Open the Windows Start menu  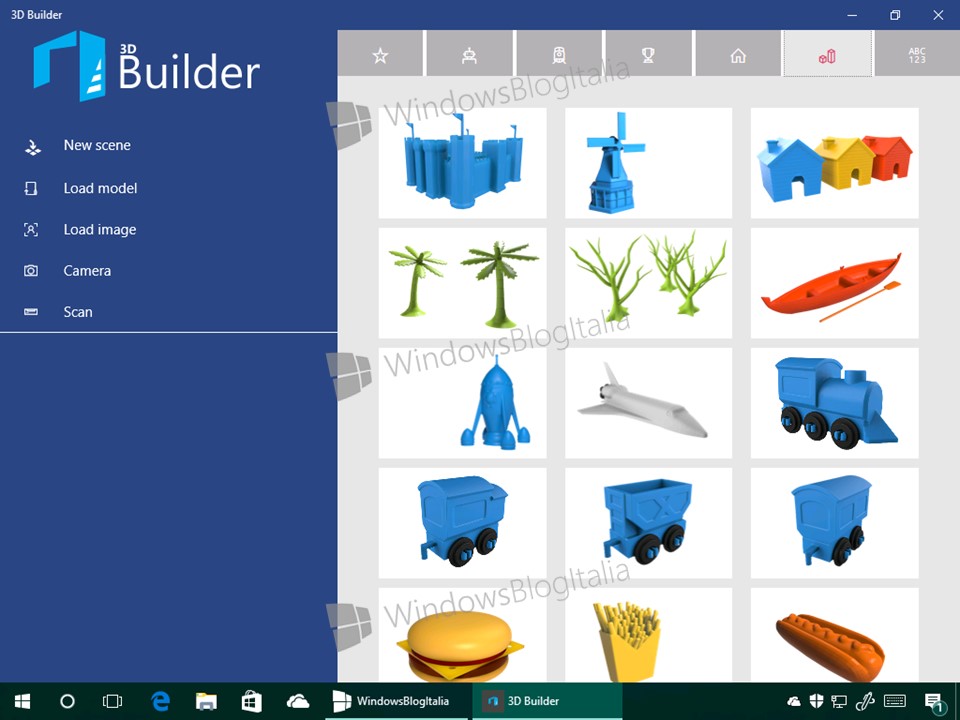tap(23, 701)
